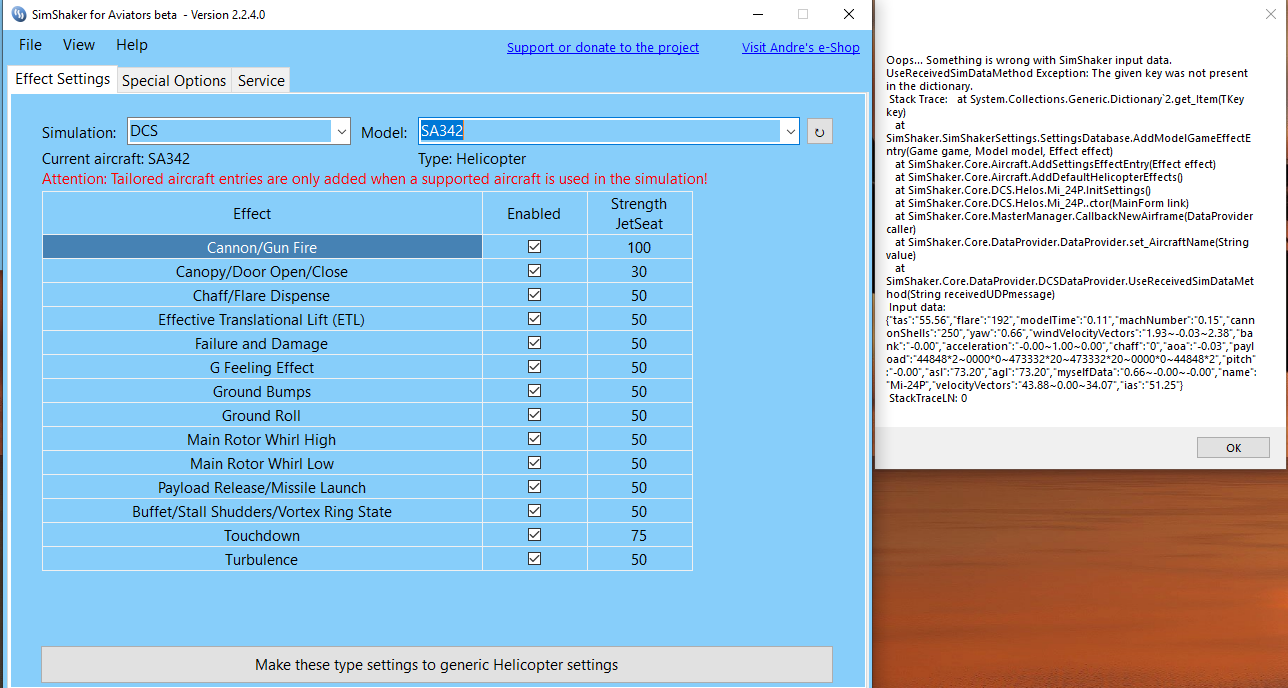Switch to the Service tab
Screen dimensions: 1288x688
[261, 81]
